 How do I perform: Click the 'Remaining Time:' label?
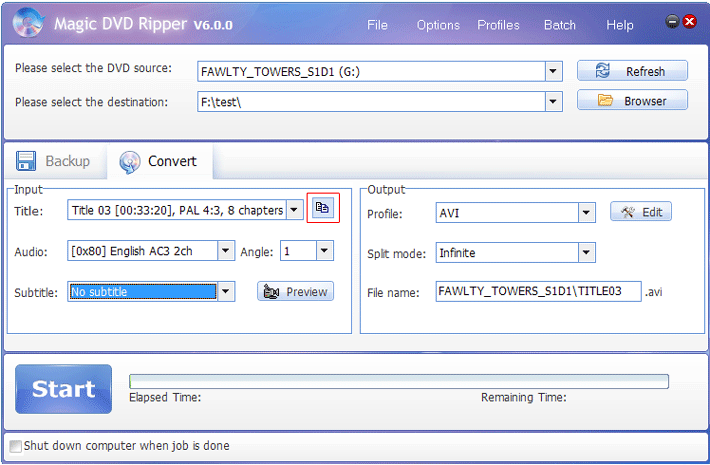coord(523,398)
